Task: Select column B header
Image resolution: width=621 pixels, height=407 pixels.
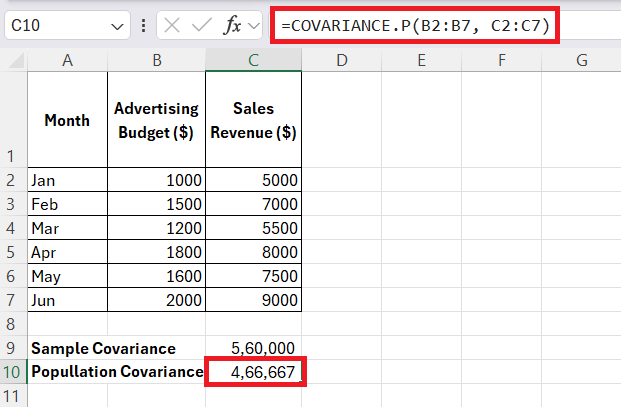Action: (156, 60)
